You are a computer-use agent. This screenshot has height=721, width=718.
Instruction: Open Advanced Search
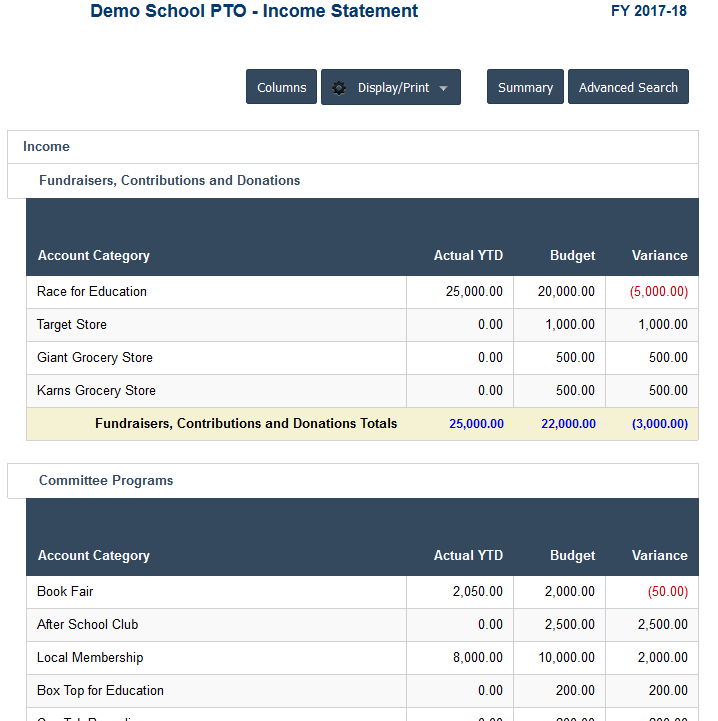(x=628, y=87)
